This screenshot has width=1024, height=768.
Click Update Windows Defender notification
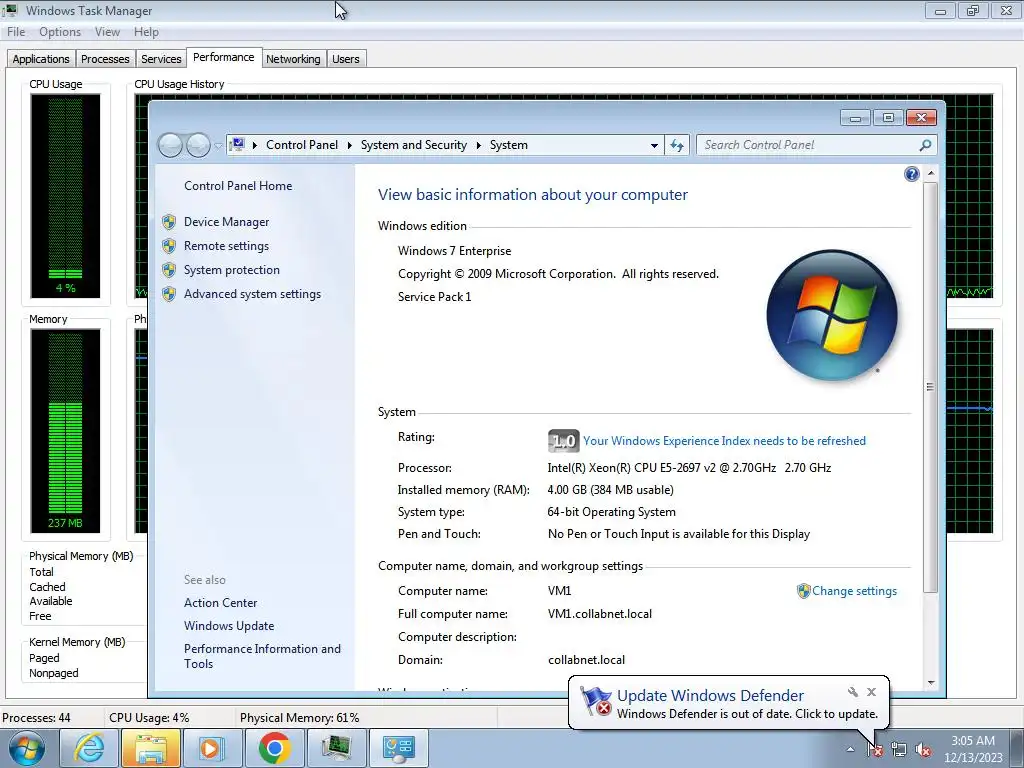point(710,696)
